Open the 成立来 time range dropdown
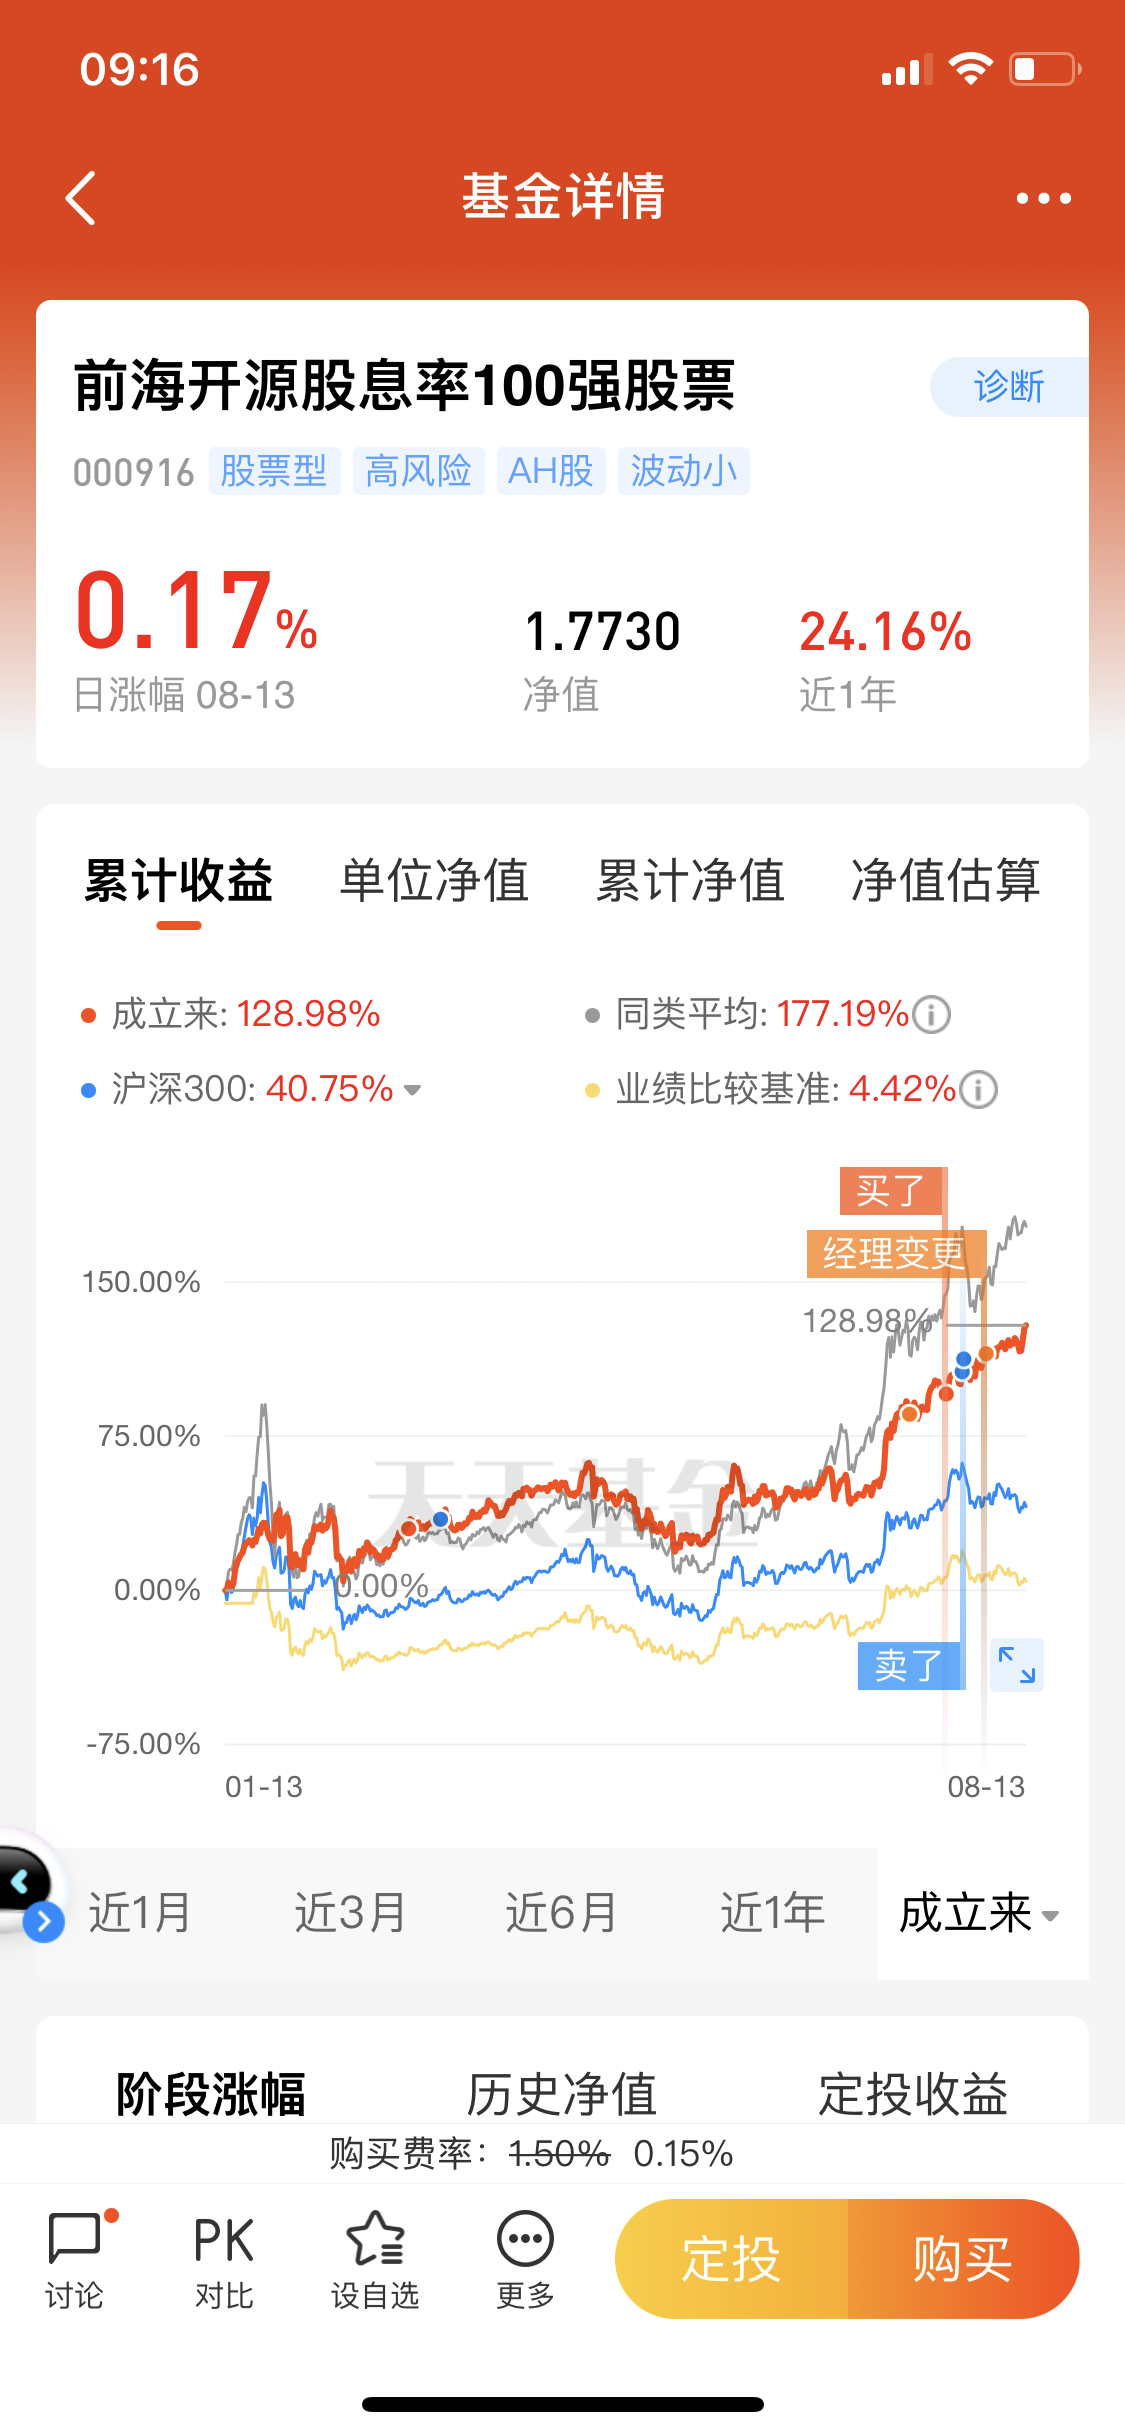 (x=980, y=1914)
